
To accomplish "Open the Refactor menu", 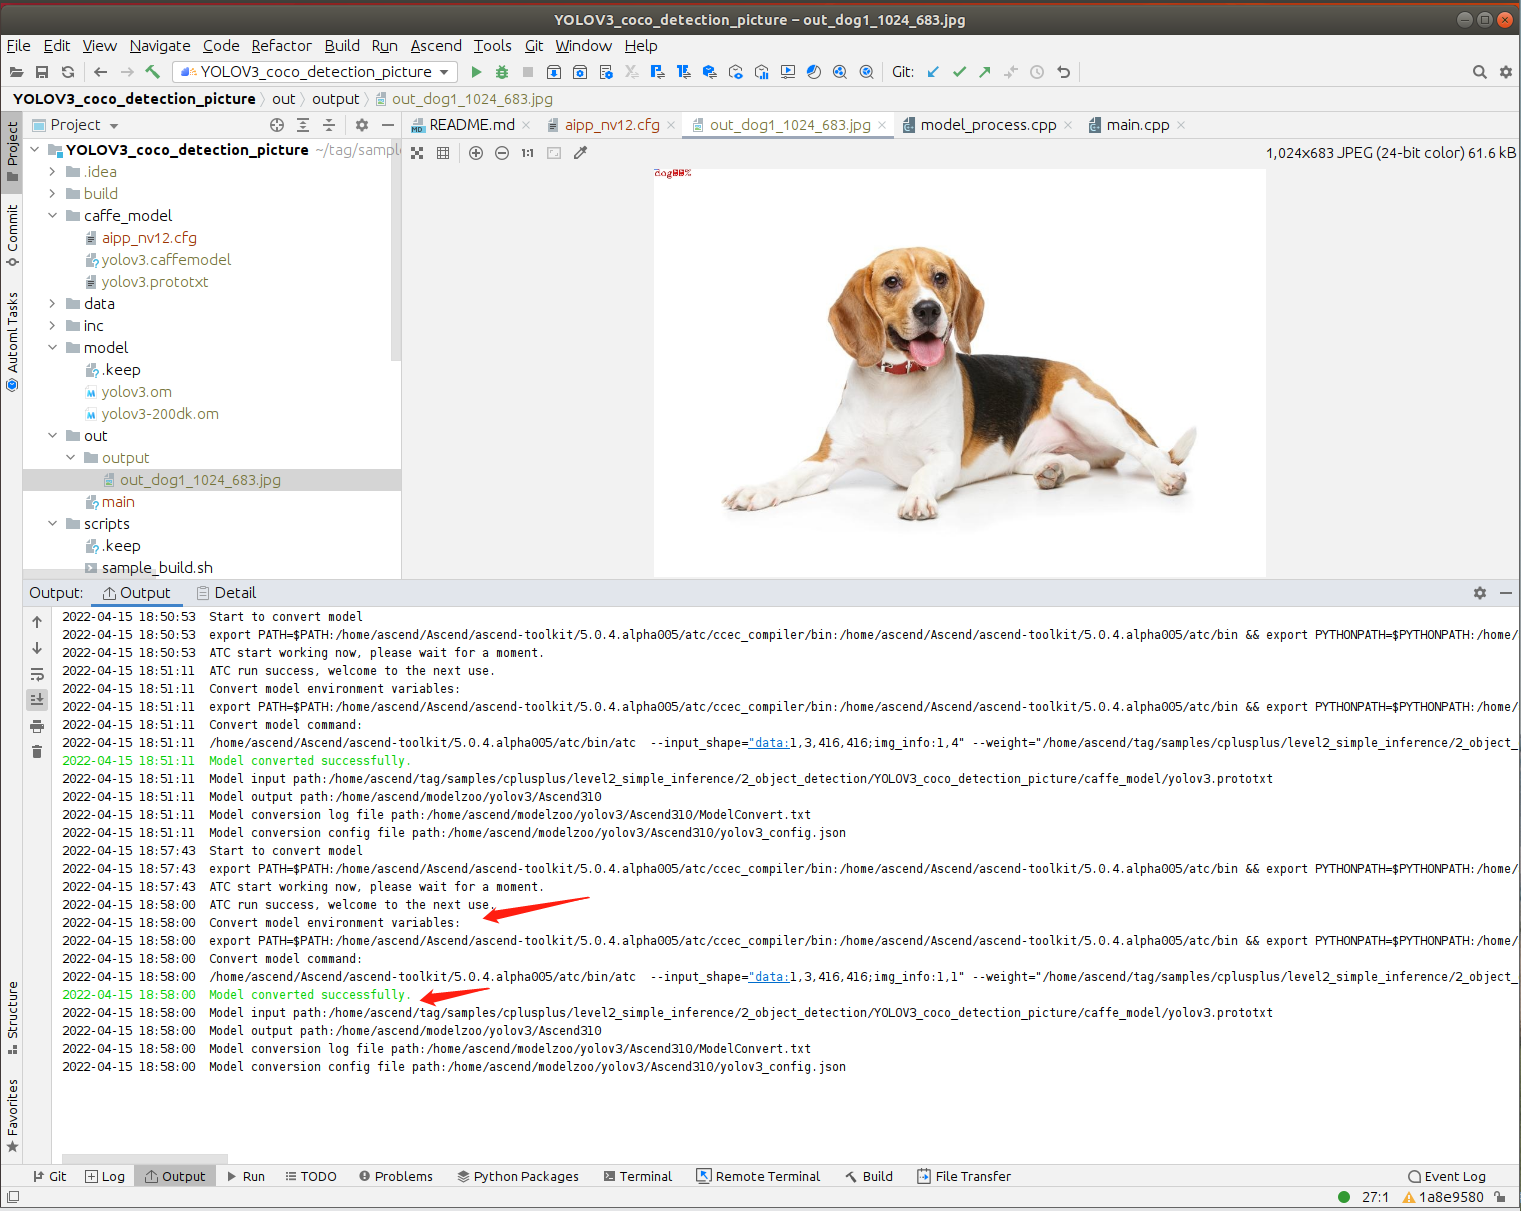I will coord(281,46).
